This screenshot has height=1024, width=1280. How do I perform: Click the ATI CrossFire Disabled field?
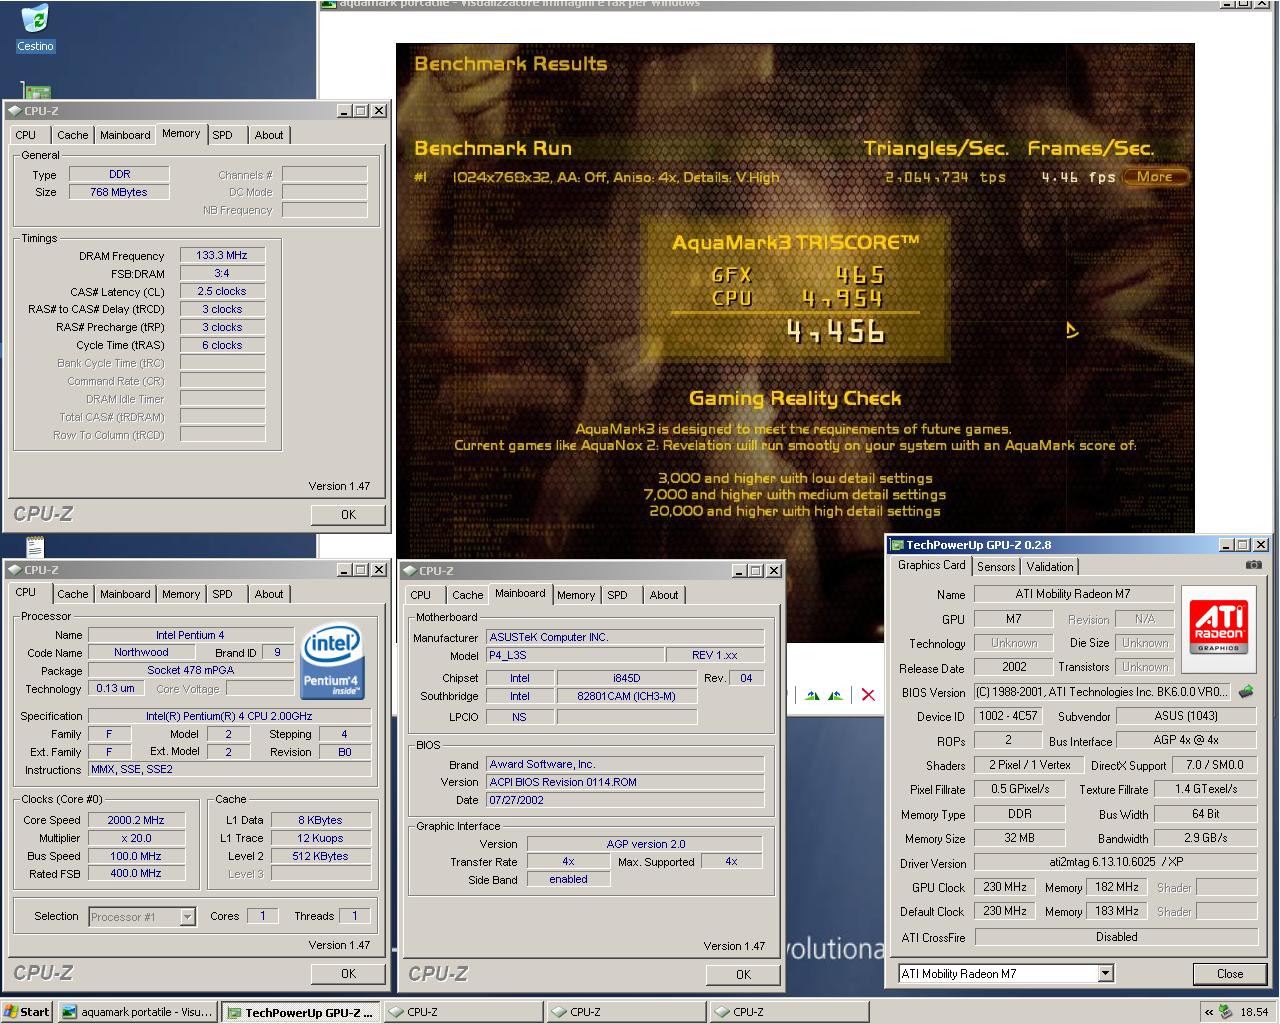pos(1116,937)
